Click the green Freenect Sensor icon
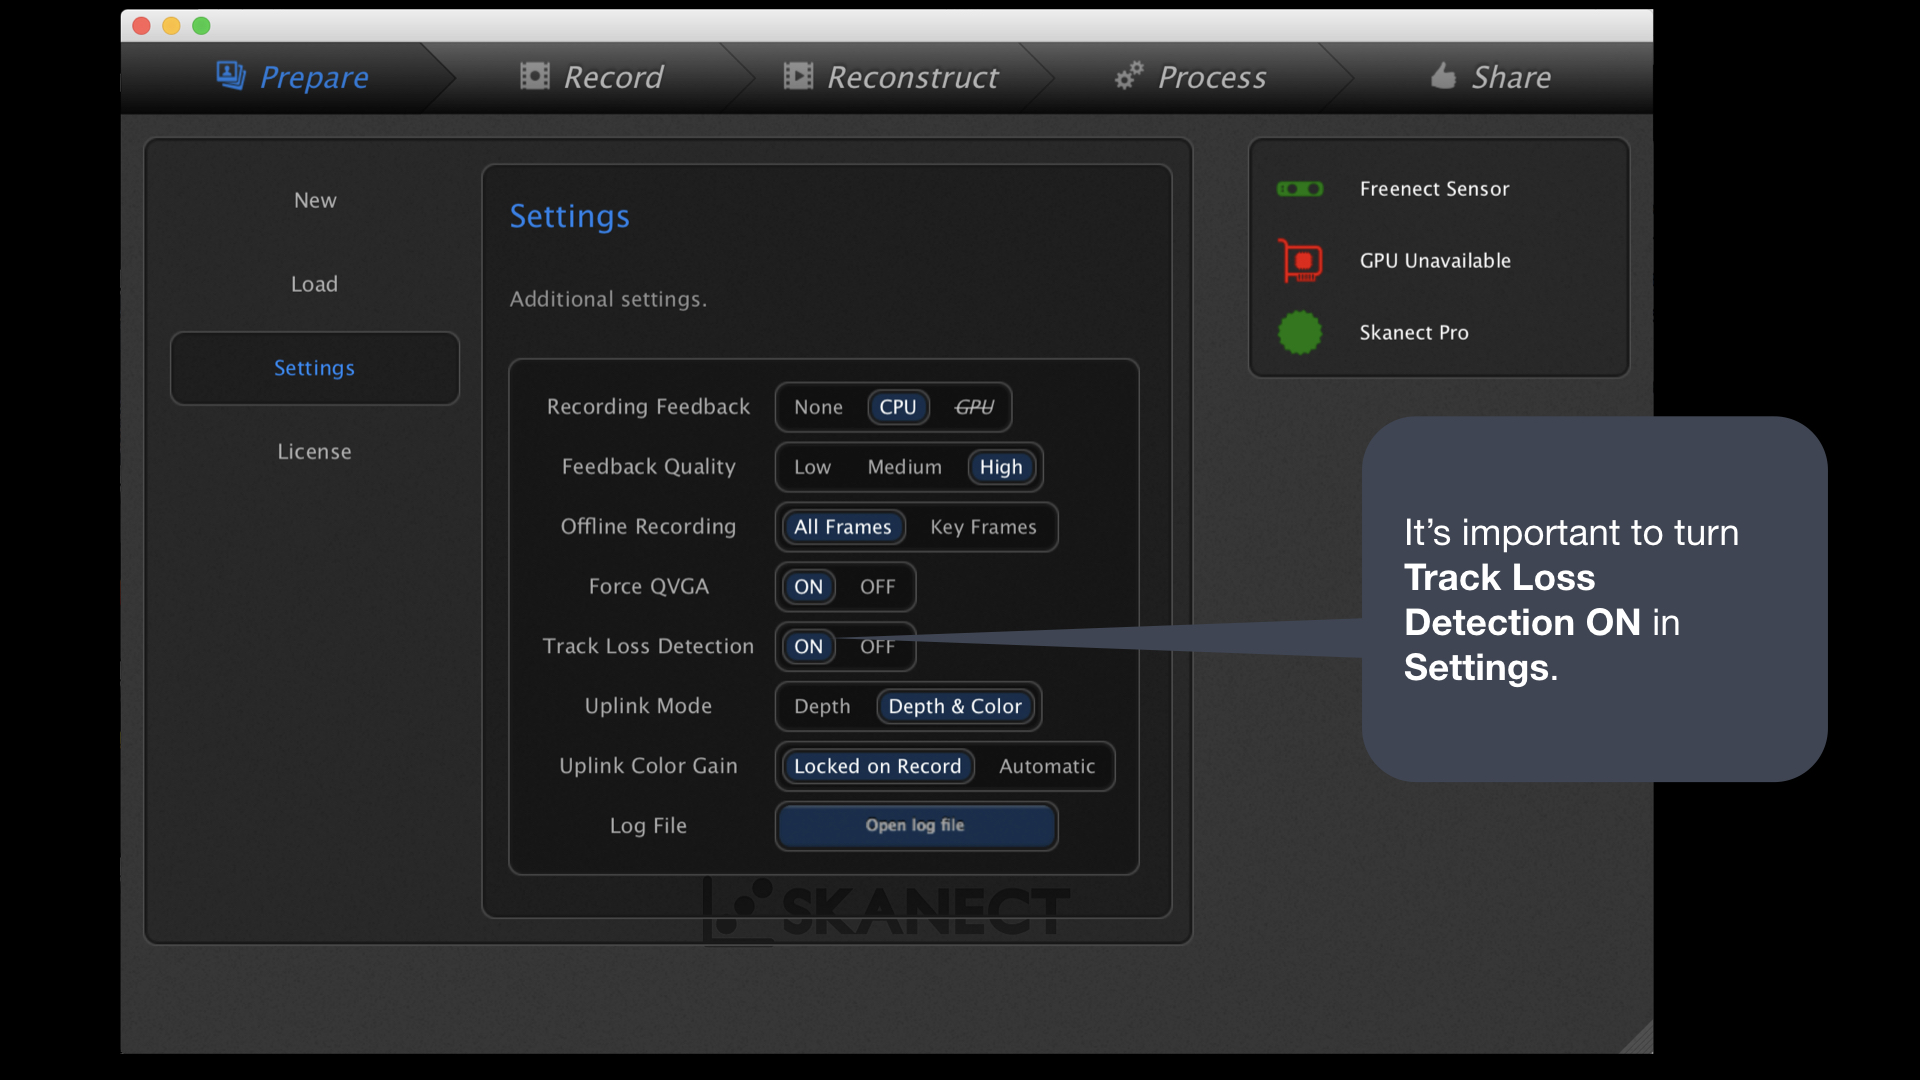The image size is (1920, 1080). (1299, 189)
